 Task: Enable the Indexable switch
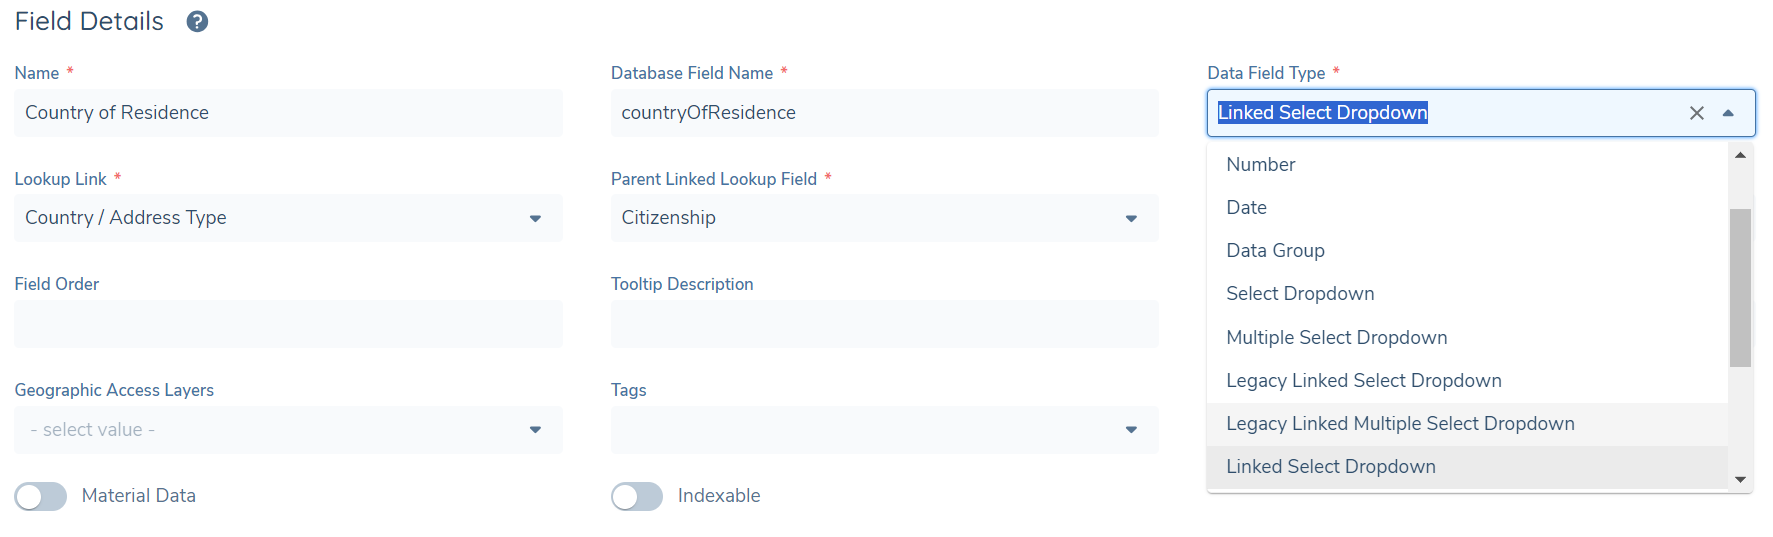[x=637, y=496]
